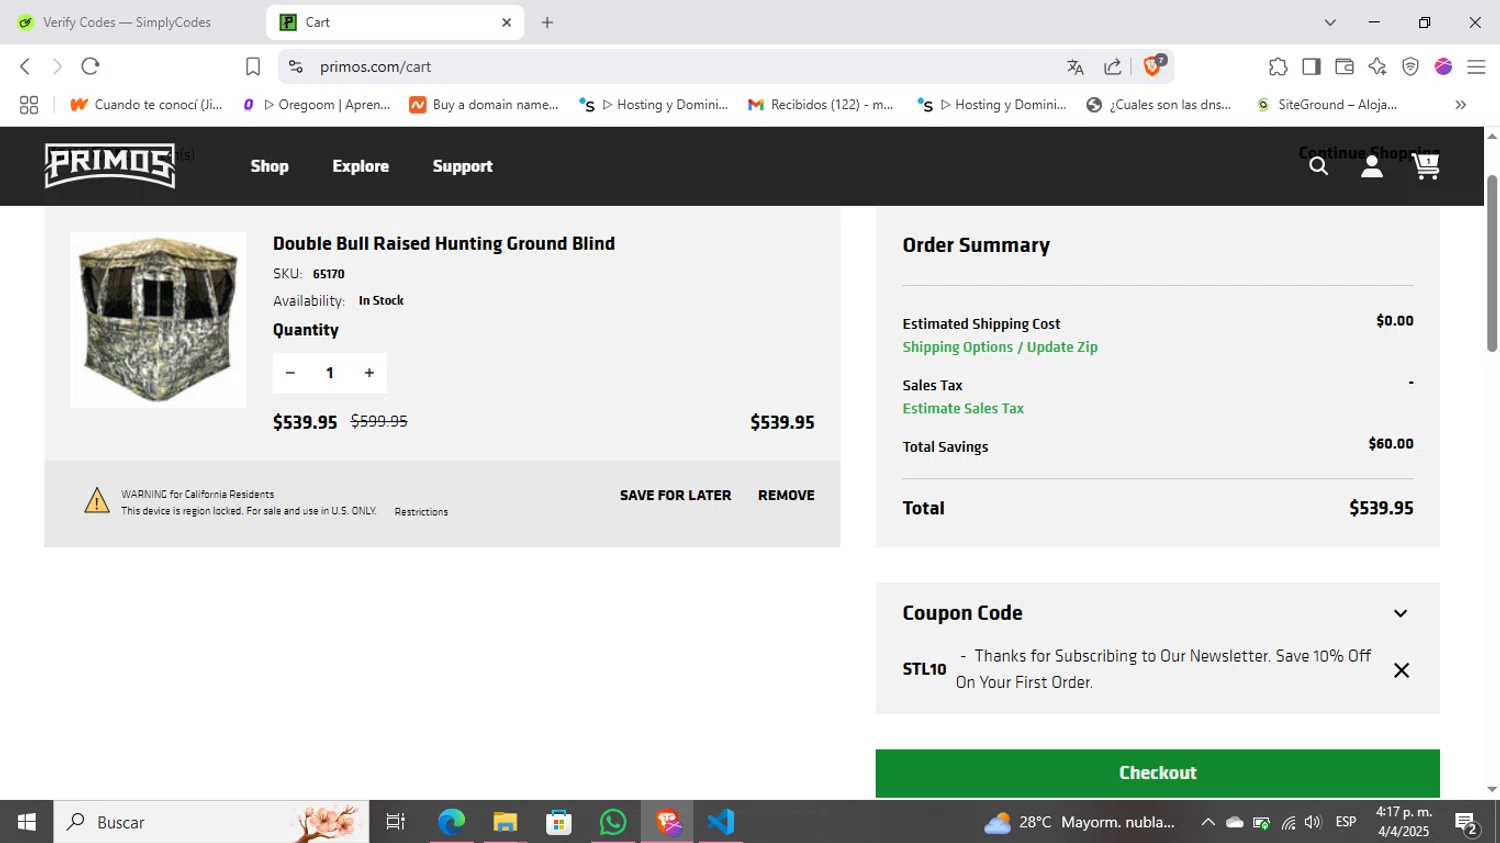This screenshot has height=843, width=1500.
Task: Increase quantity with plus button
Action: click(x=369, y=373)
